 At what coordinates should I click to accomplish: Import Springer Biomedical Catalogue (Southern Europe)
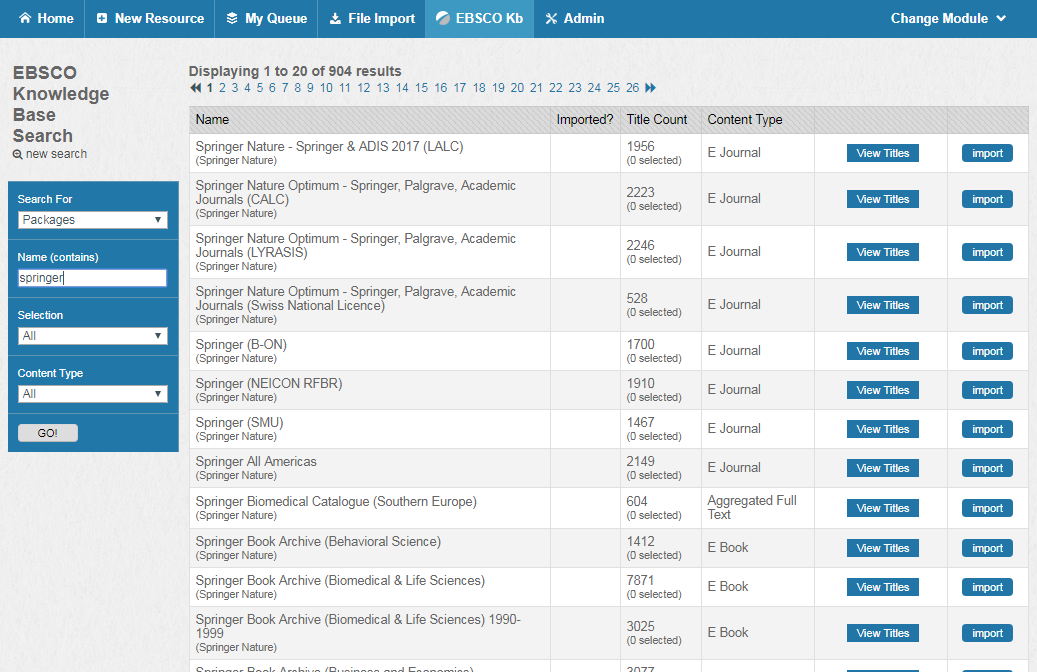pos(987,508)
